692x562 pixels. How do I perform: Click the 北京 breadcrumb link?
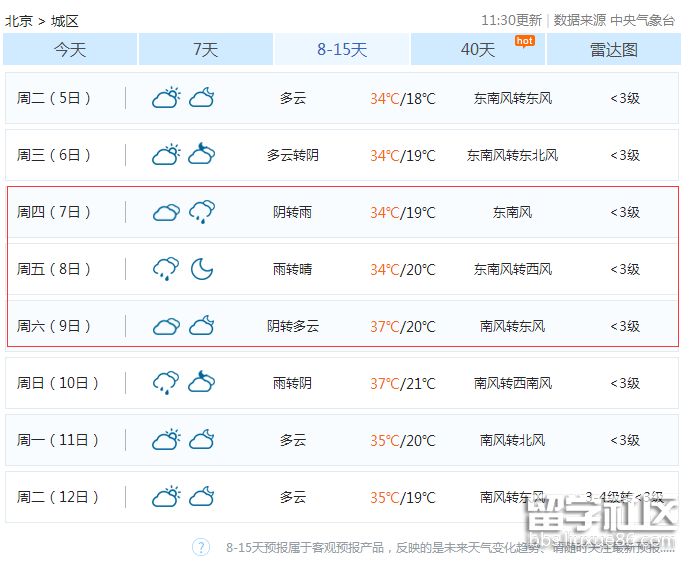coord(18,20)
